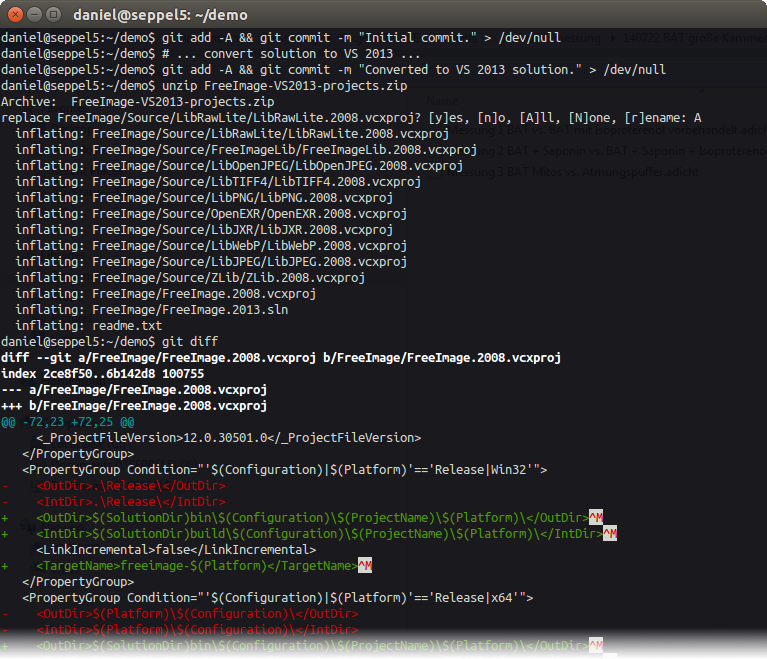Screen dimensions: 767x659
Task: Click the title 'daniel@seppel5: ~/demo'
Action: 160,15
